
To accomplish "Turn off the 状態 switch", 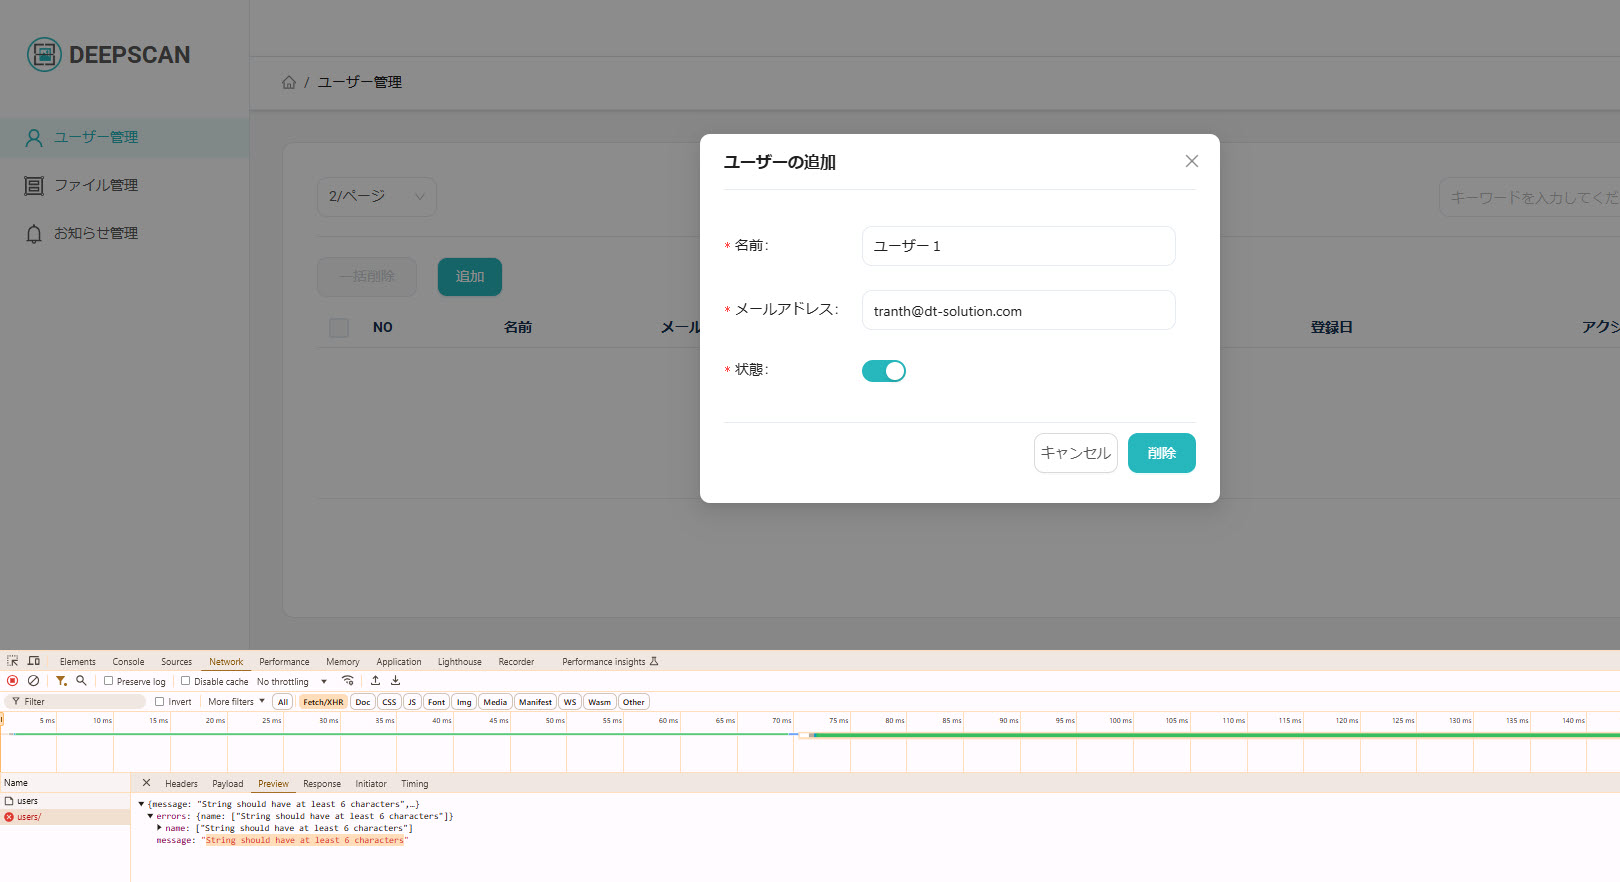I will [883, 371].
